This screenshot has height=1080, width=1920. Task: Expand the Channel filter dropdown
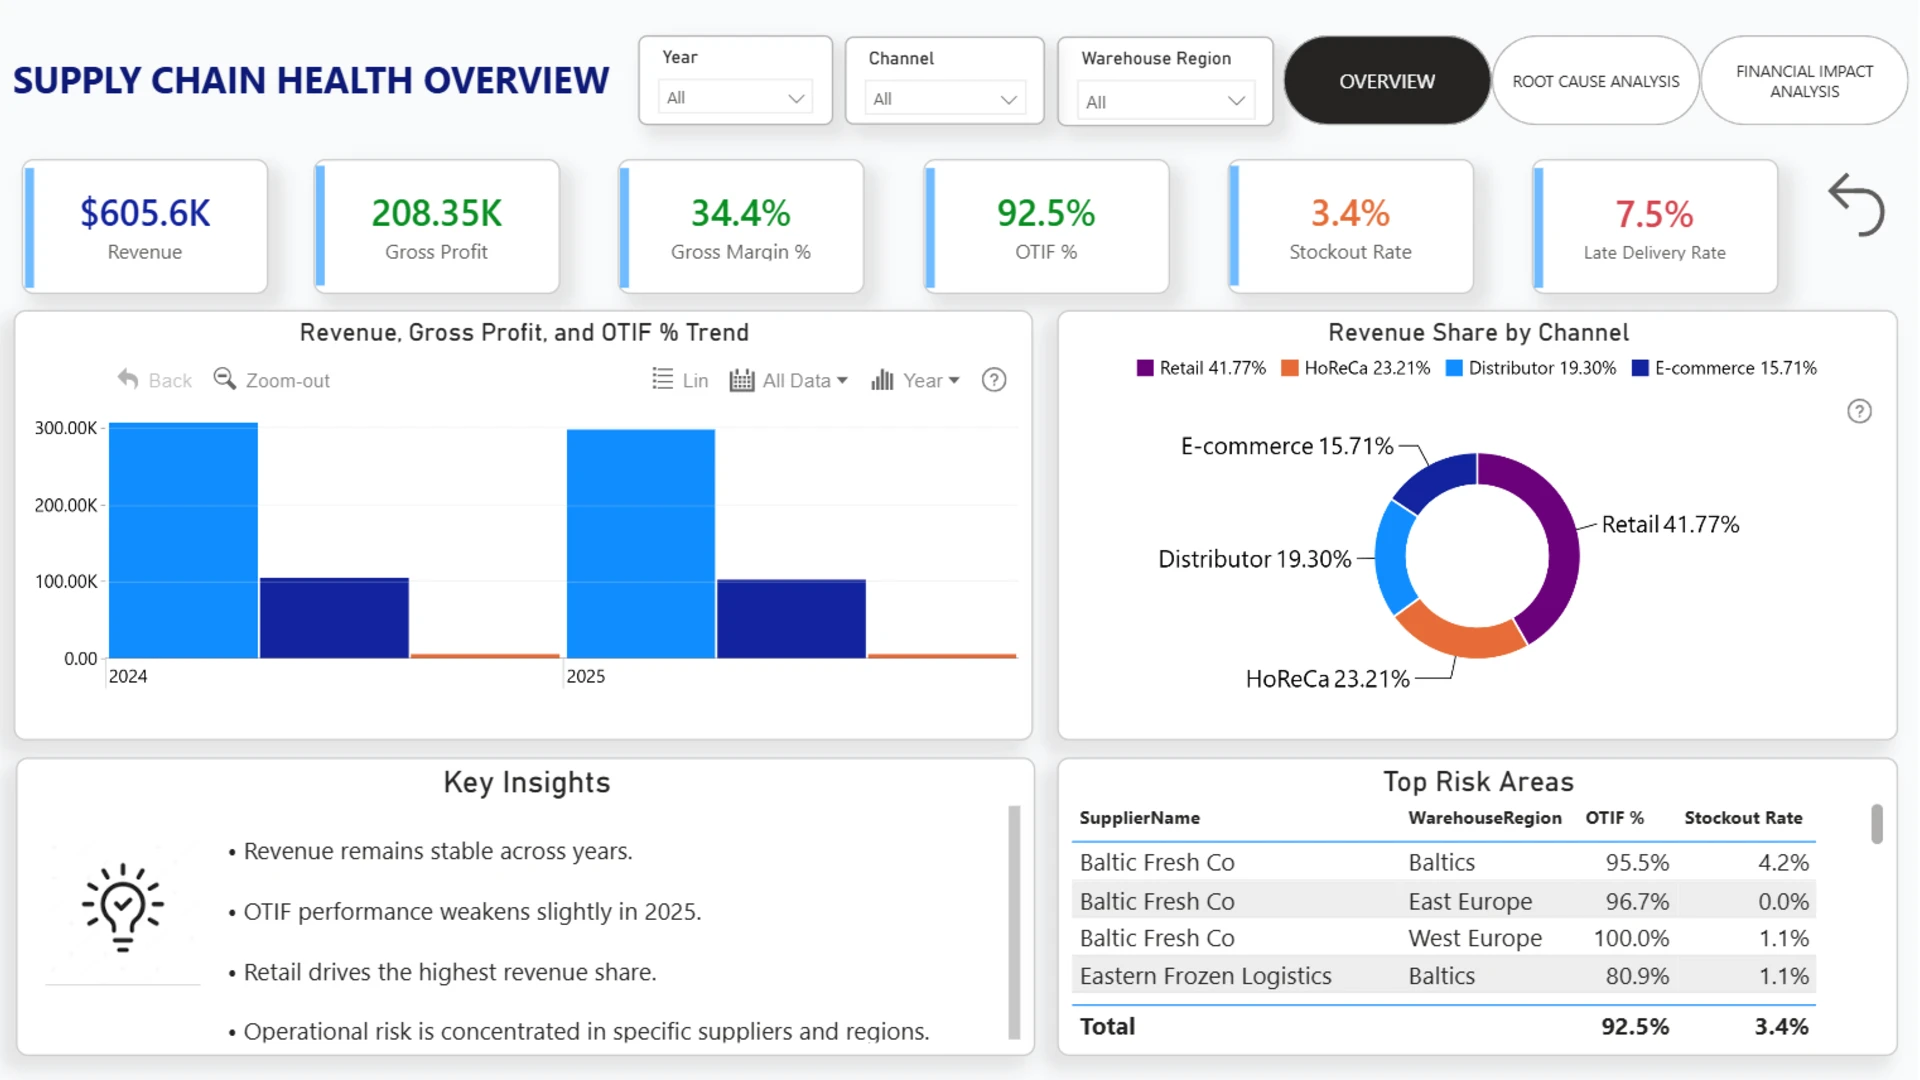pos(944,99)
